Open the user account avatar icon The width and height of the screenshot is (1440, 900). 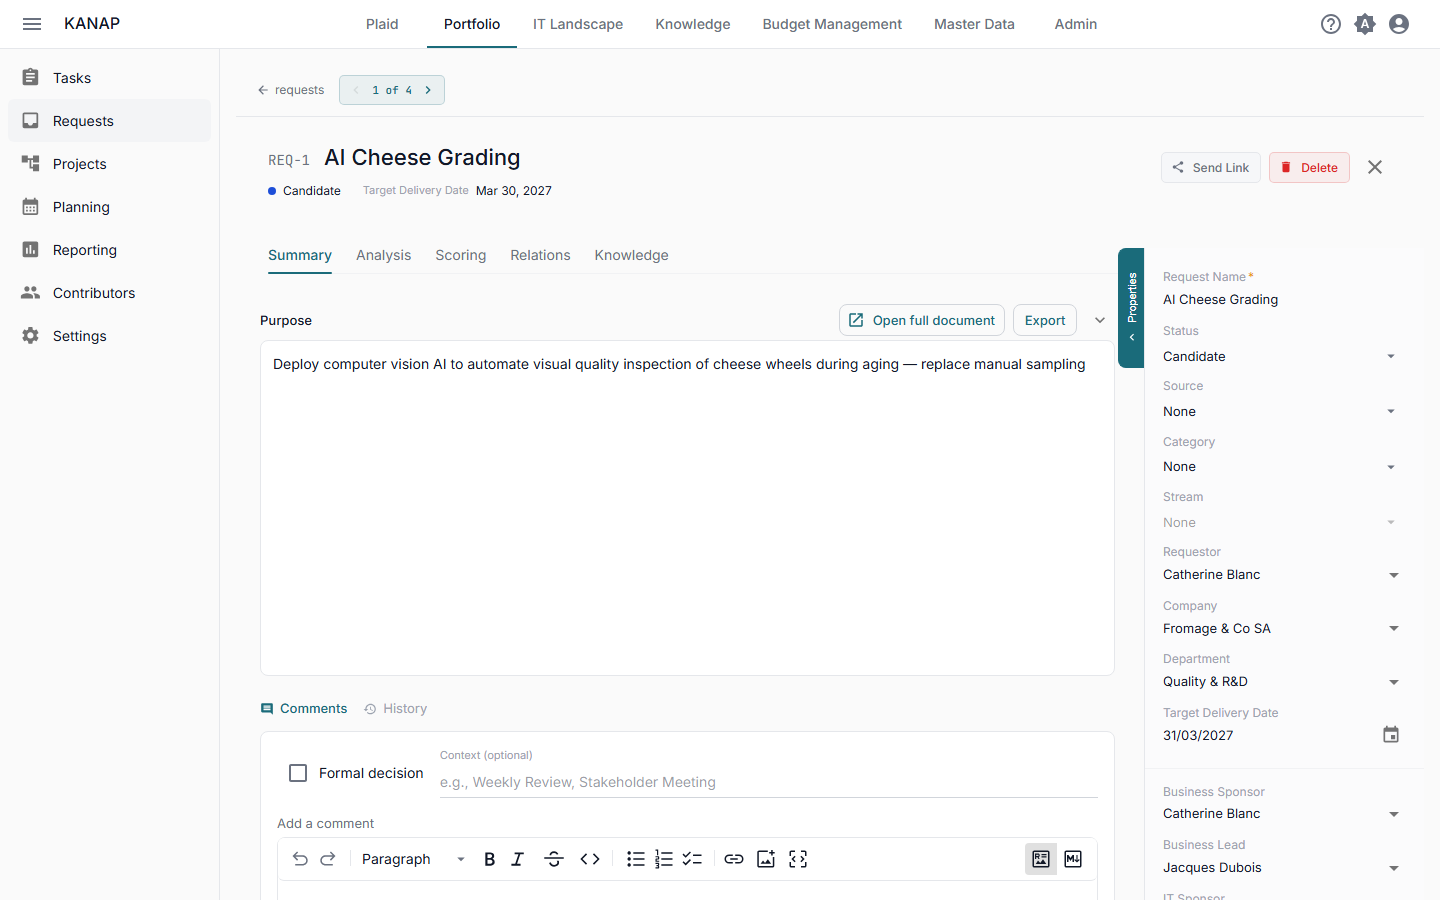click(x=1399, y=24)
